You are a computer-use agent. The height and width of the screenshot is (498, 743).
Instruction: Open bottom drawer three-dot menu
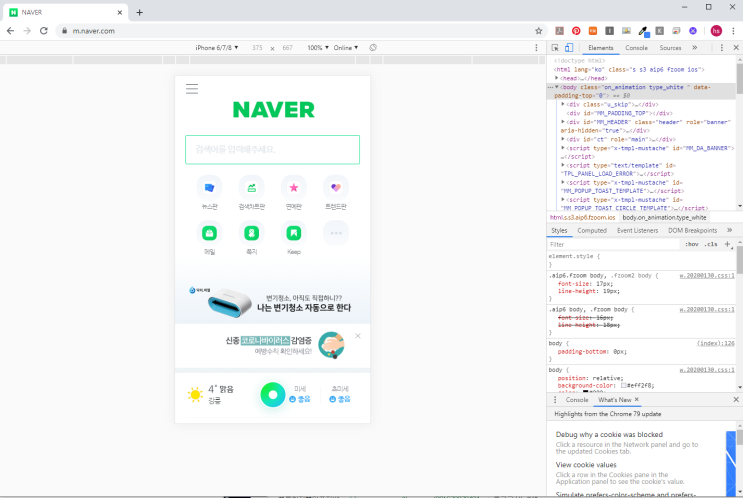tap(555, 400)
